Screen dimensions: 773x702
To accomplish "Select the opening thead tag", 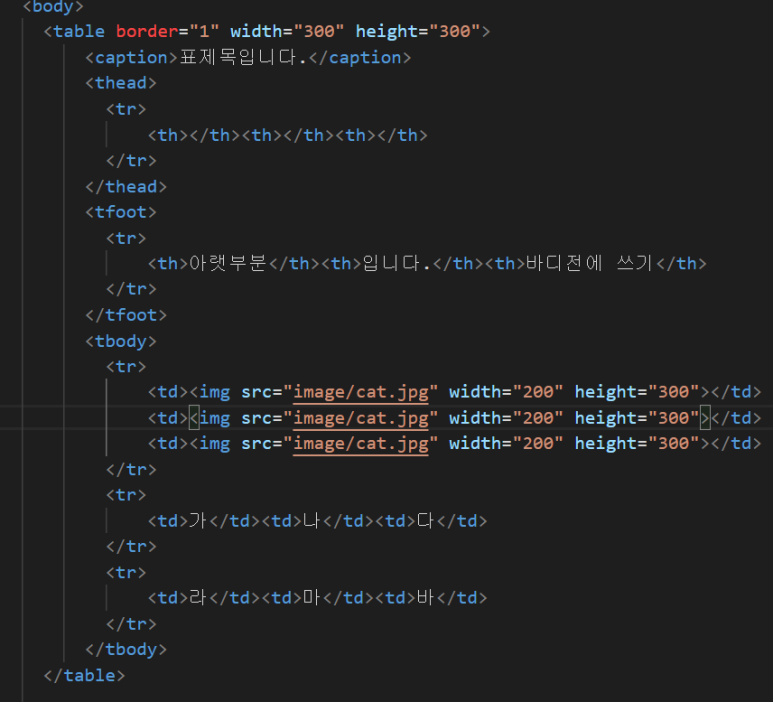I will point(121,83).
